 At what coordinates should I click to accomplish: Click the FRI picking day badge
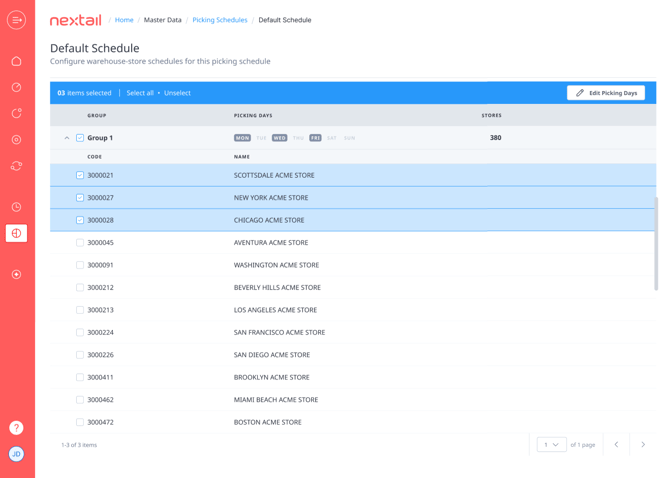coord(315,138)
